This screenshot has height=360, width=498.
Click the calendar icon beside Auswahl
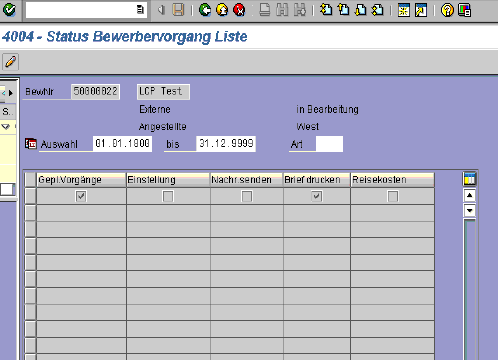31,144
